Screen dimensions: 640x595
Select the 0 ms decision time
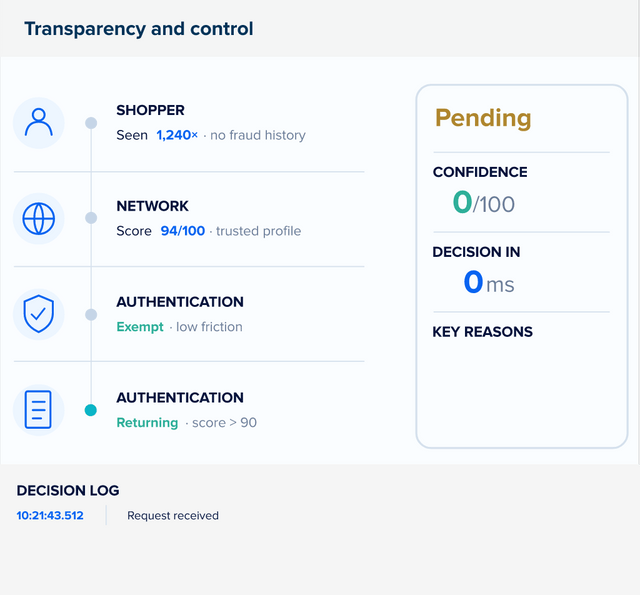point(489,282)
